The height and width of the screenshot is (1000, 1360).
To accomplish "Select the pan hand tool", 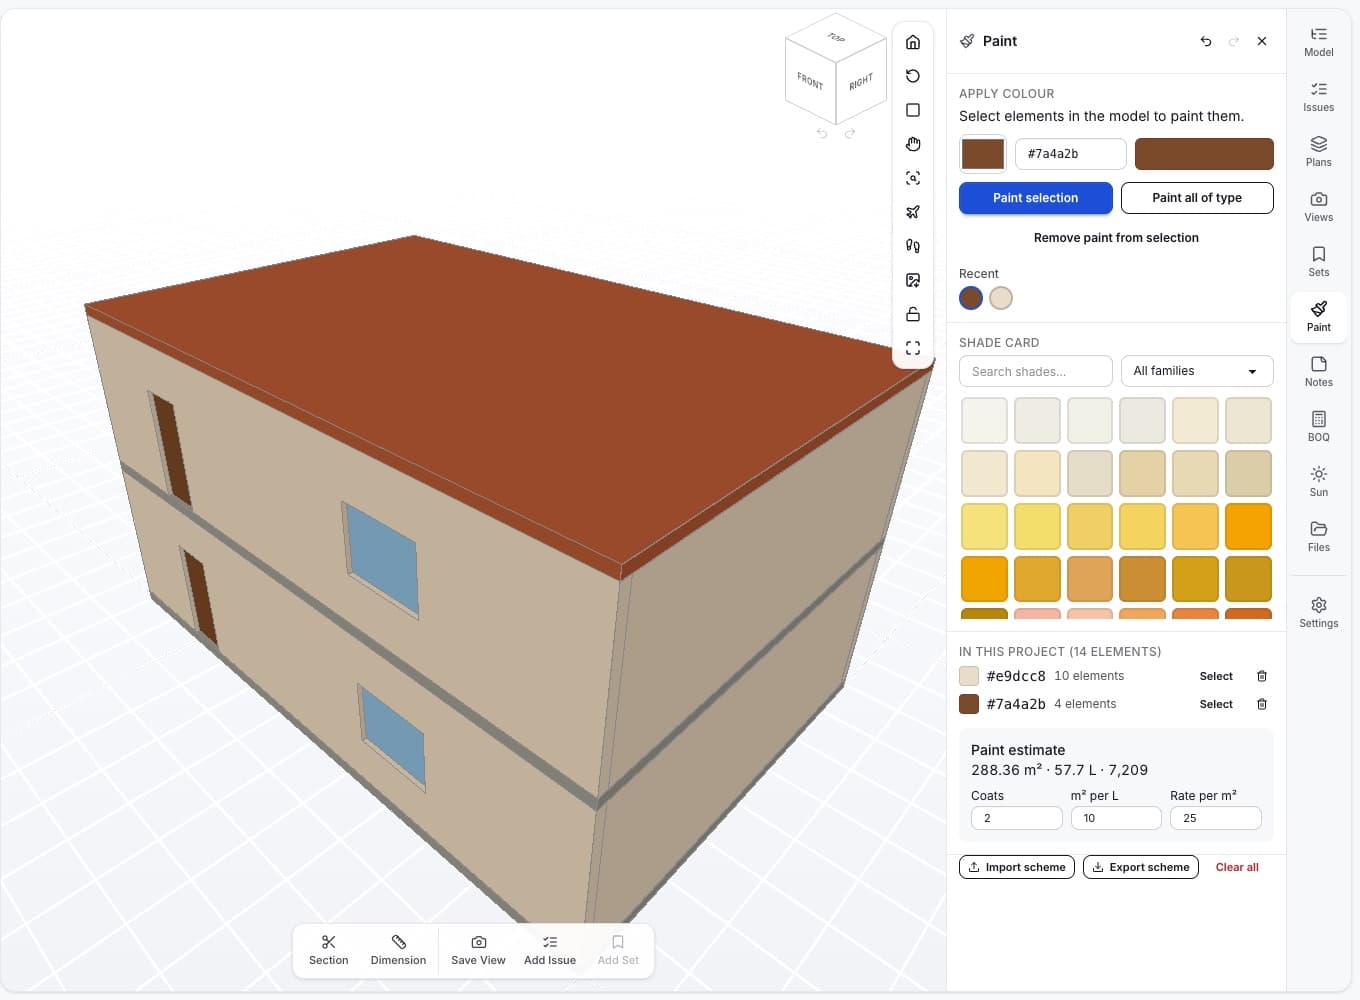I will pos(912,144).
